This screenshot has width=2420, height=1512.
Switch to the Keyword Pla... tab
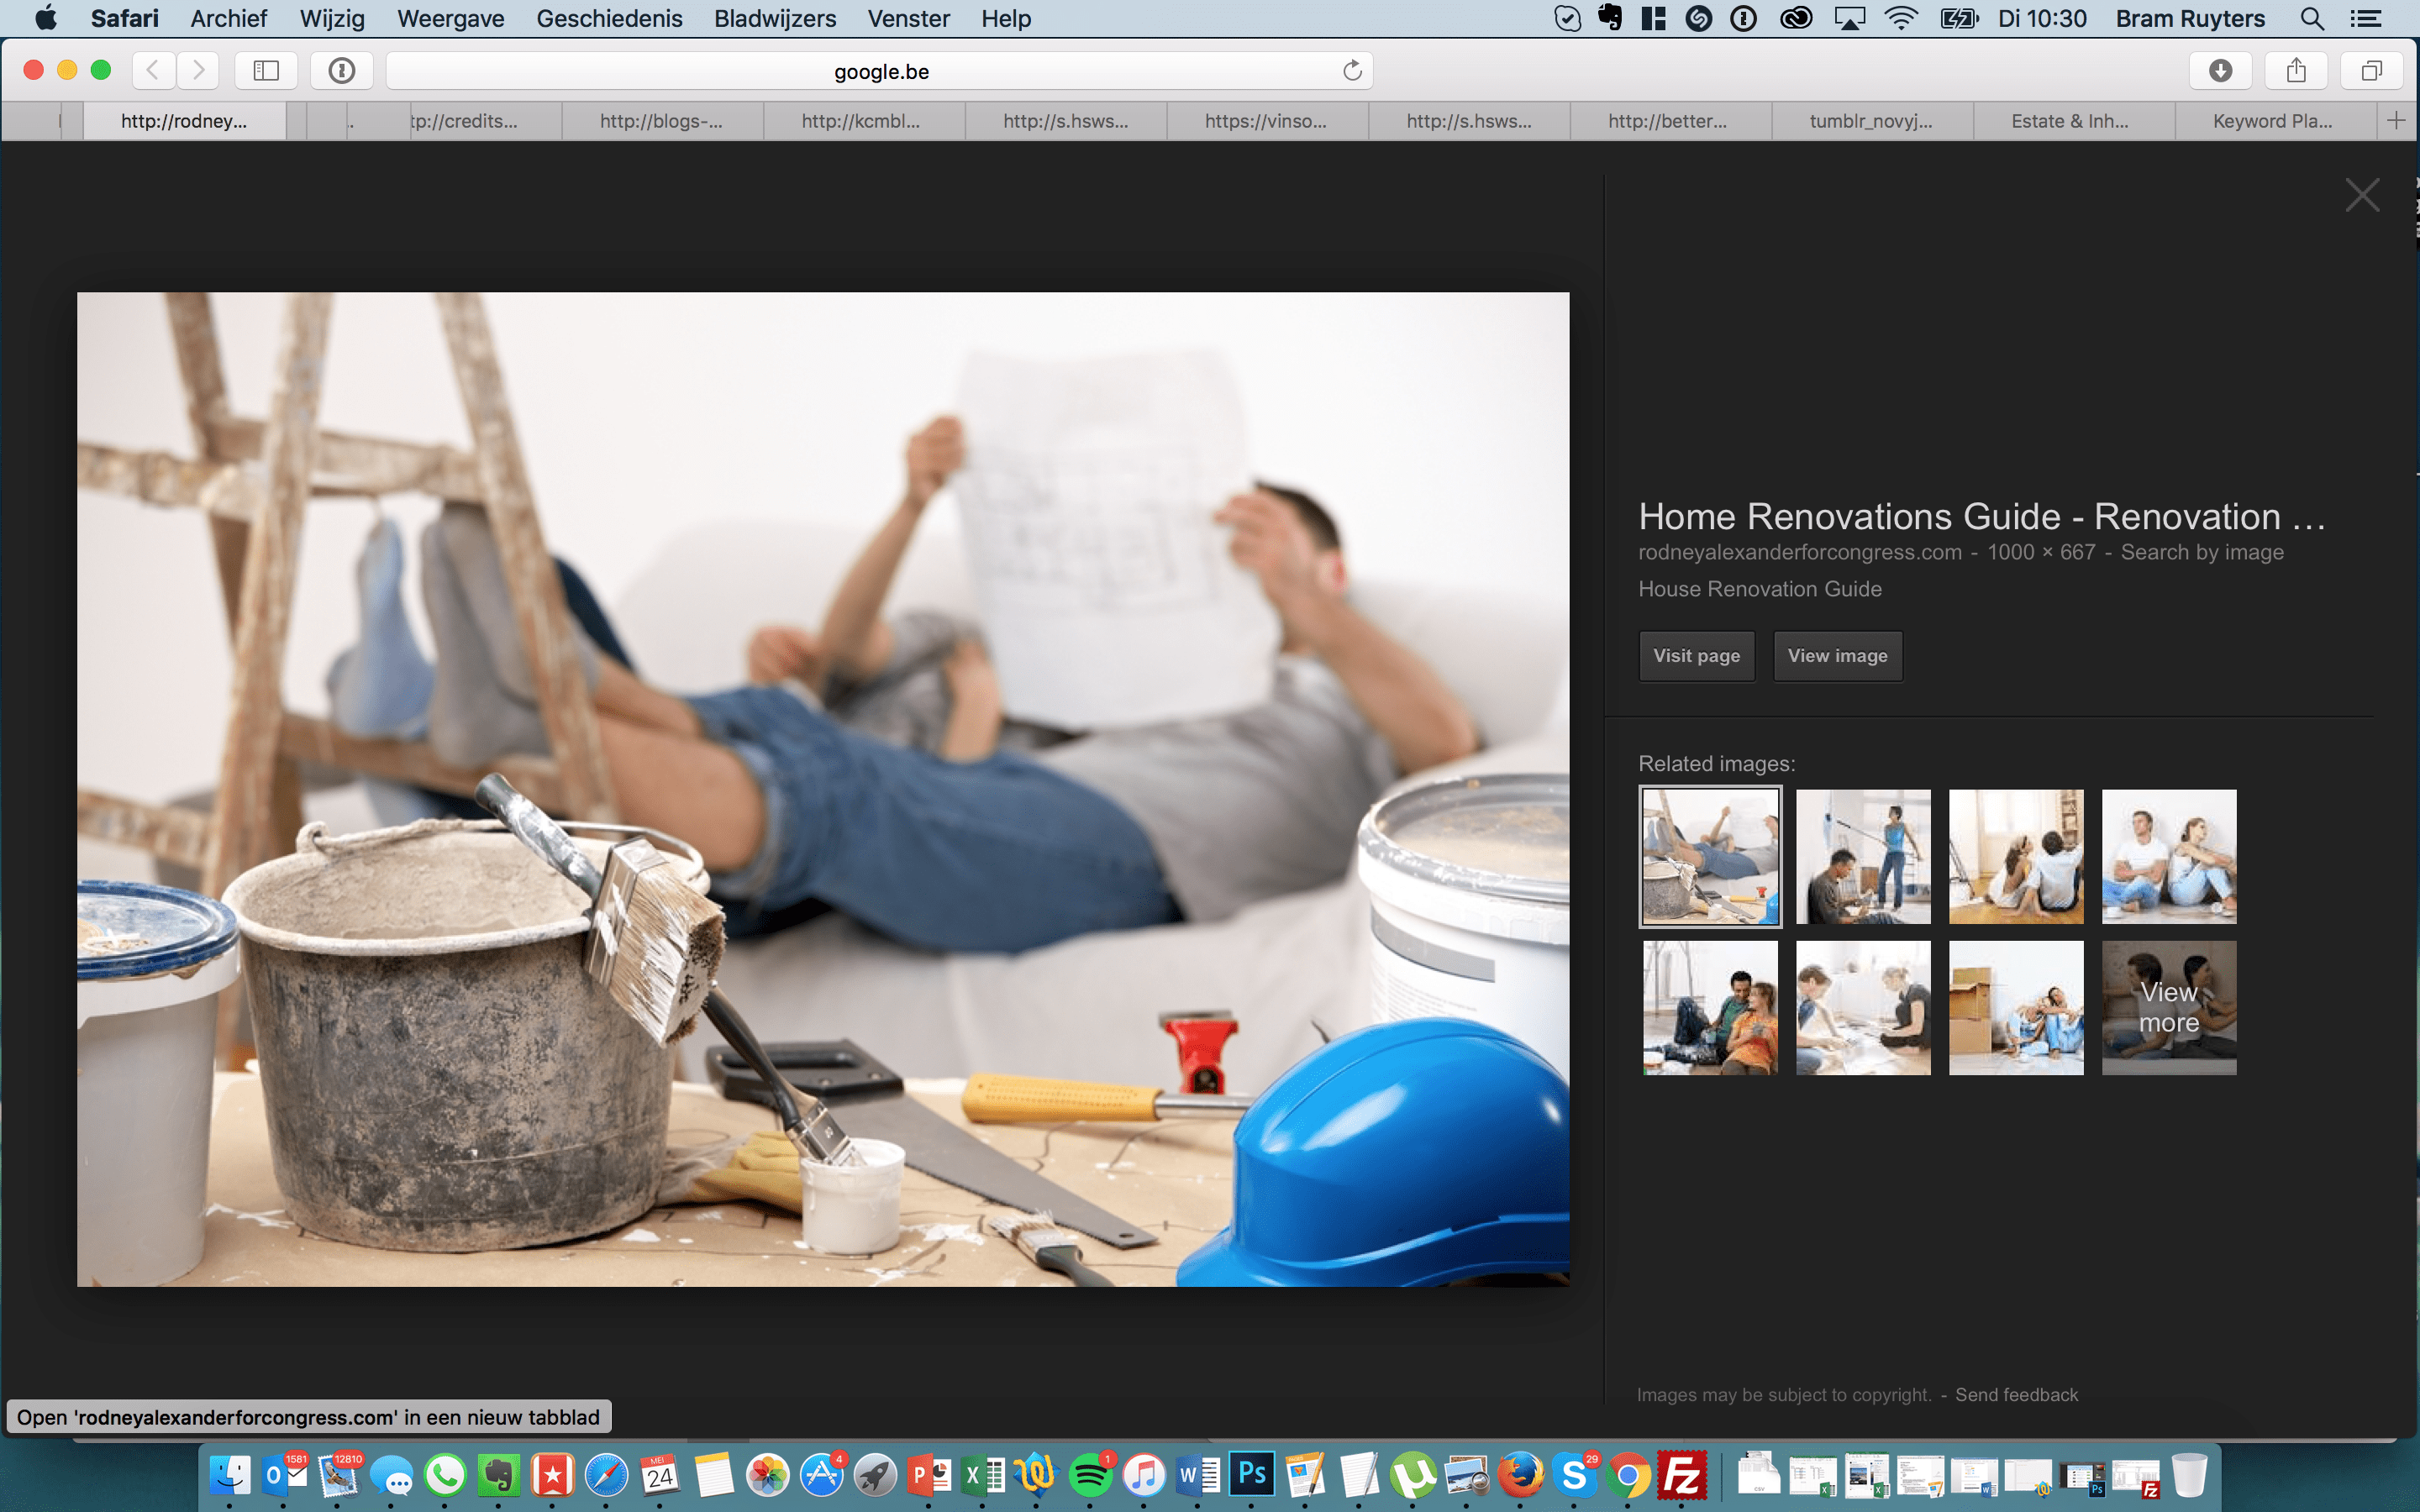pyautogui.click(x=2272, y=121)
